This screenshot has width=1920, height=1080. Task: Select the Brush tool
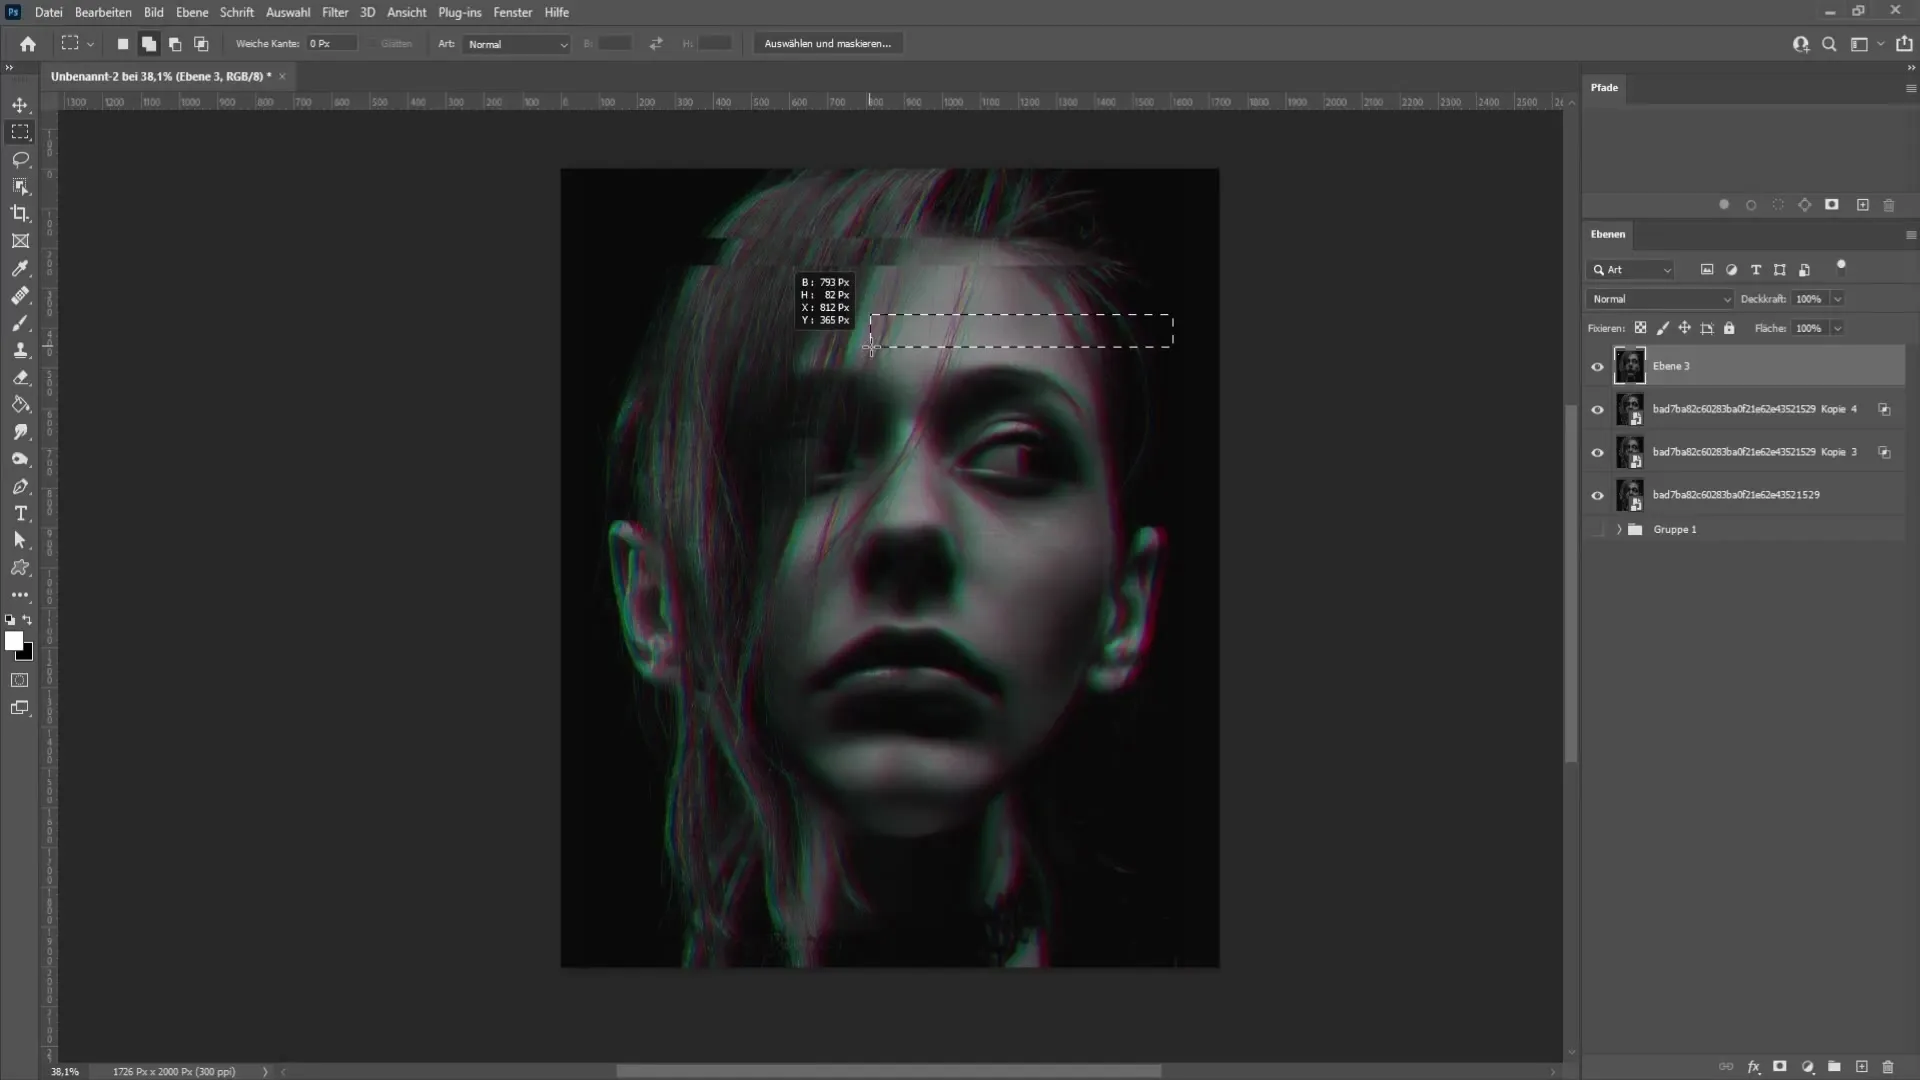20,323
